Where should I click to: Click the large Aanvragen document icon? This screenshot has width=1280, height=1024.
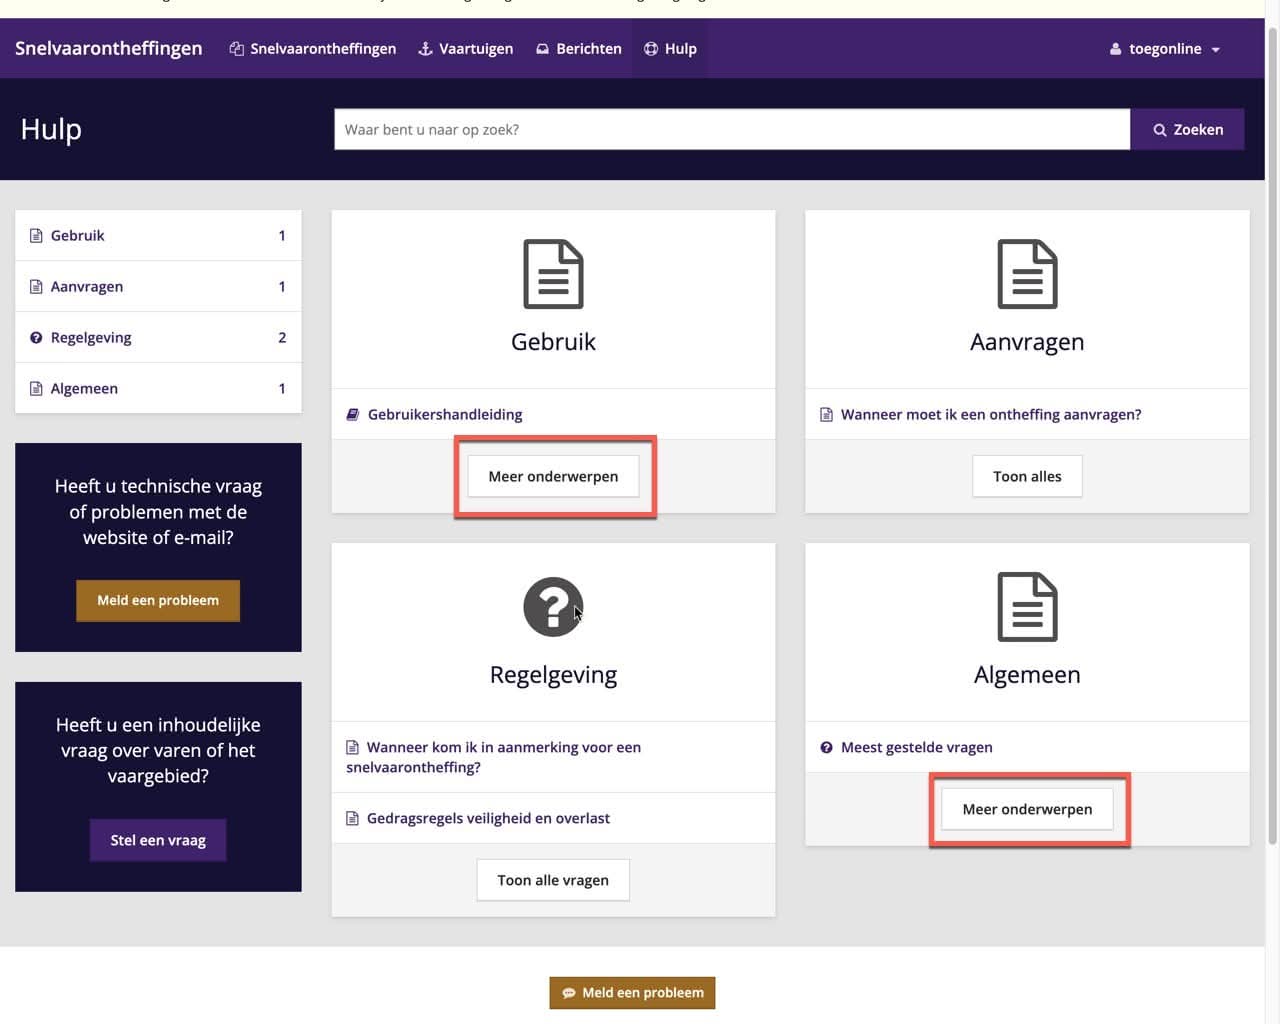point(1027,274)
